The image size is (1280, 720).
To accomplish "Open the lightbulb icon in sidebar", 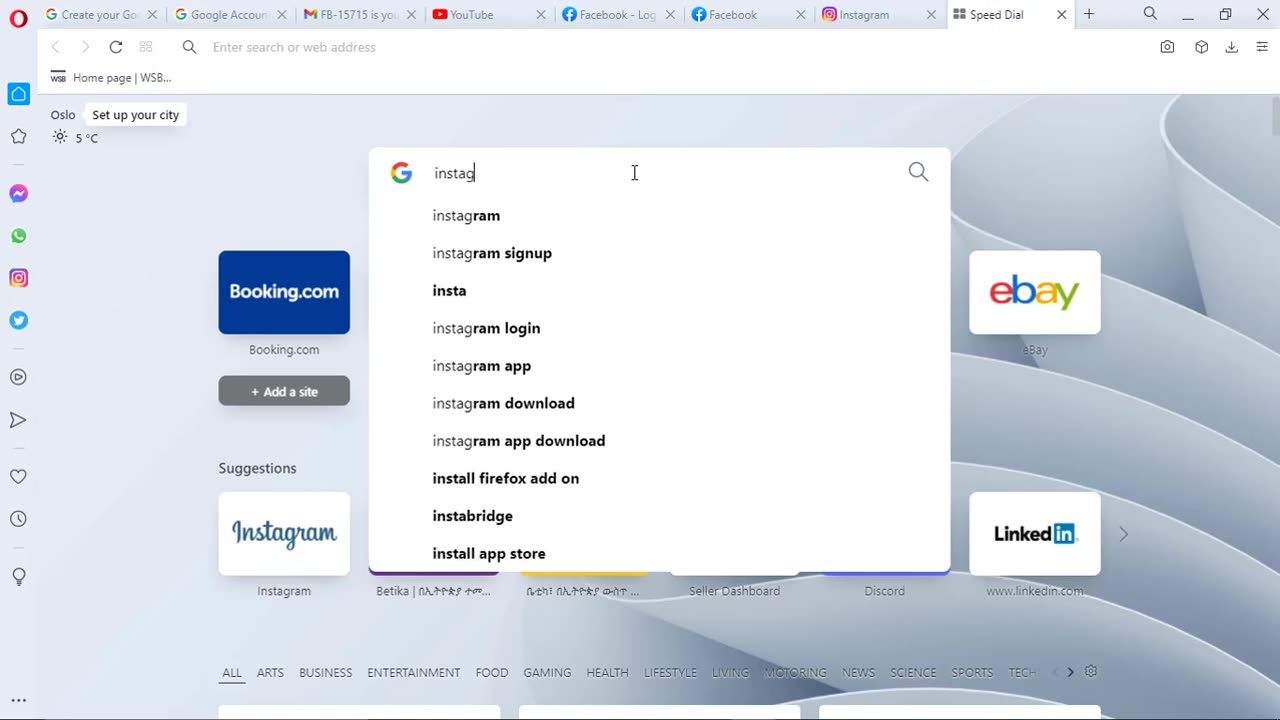I will coord(18,577).
